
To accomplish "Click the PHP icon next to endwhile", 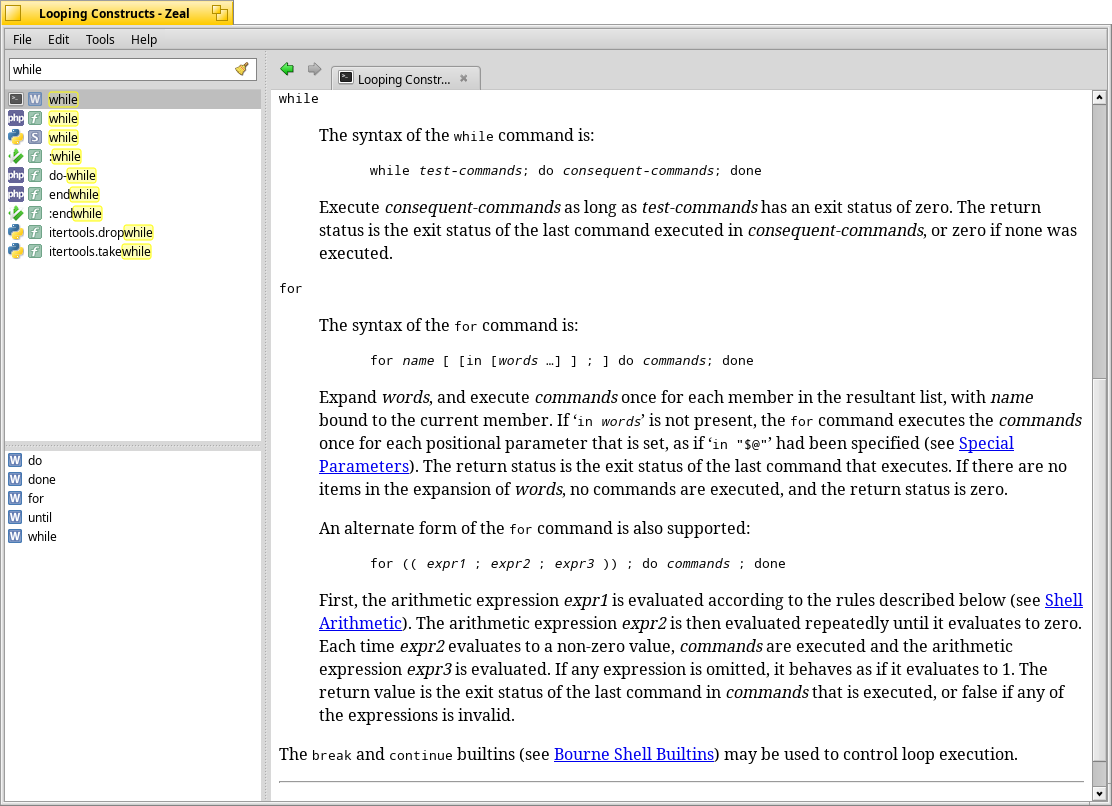I will click(x=16, y=194).
